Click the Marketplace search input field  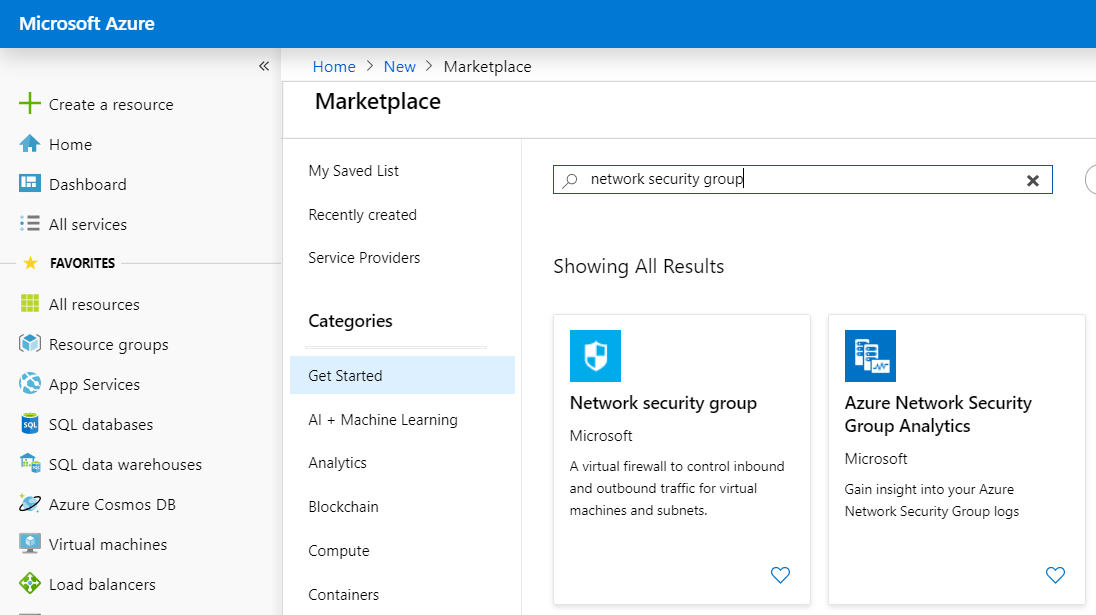pos(802,180)
